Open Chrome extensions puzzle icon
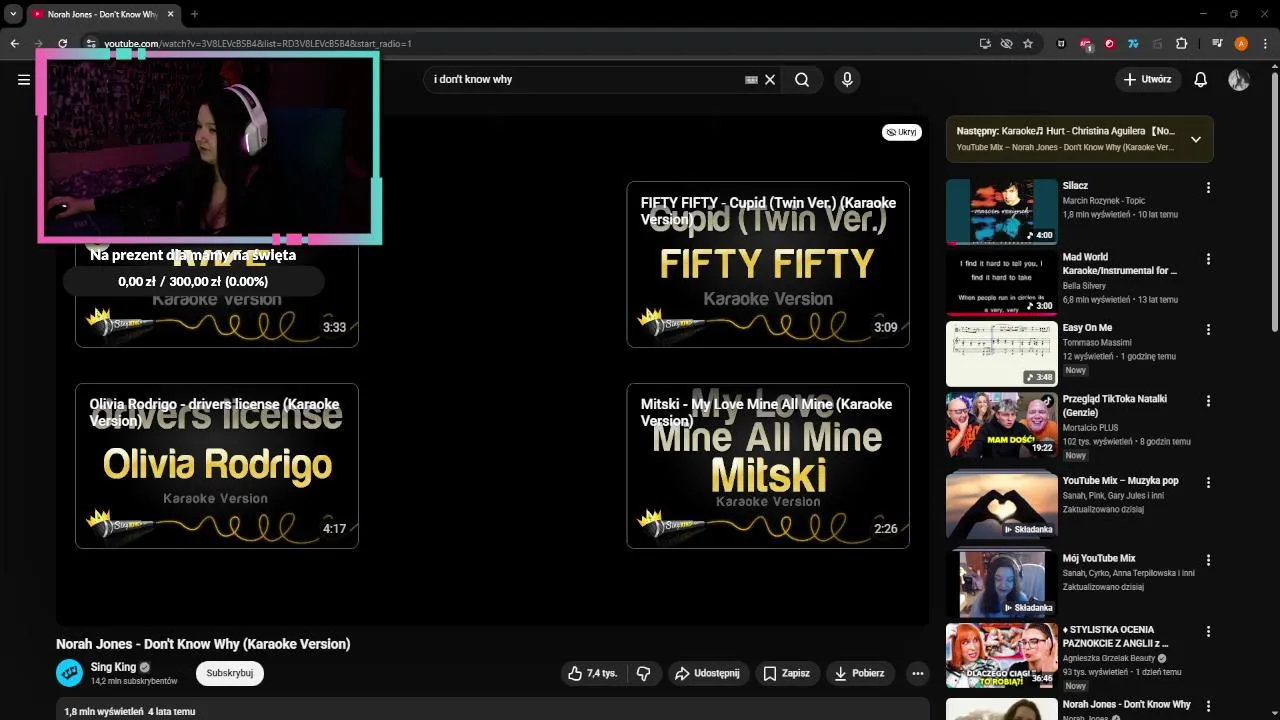The image size is (1280, 720). (x=1181, y=43)
